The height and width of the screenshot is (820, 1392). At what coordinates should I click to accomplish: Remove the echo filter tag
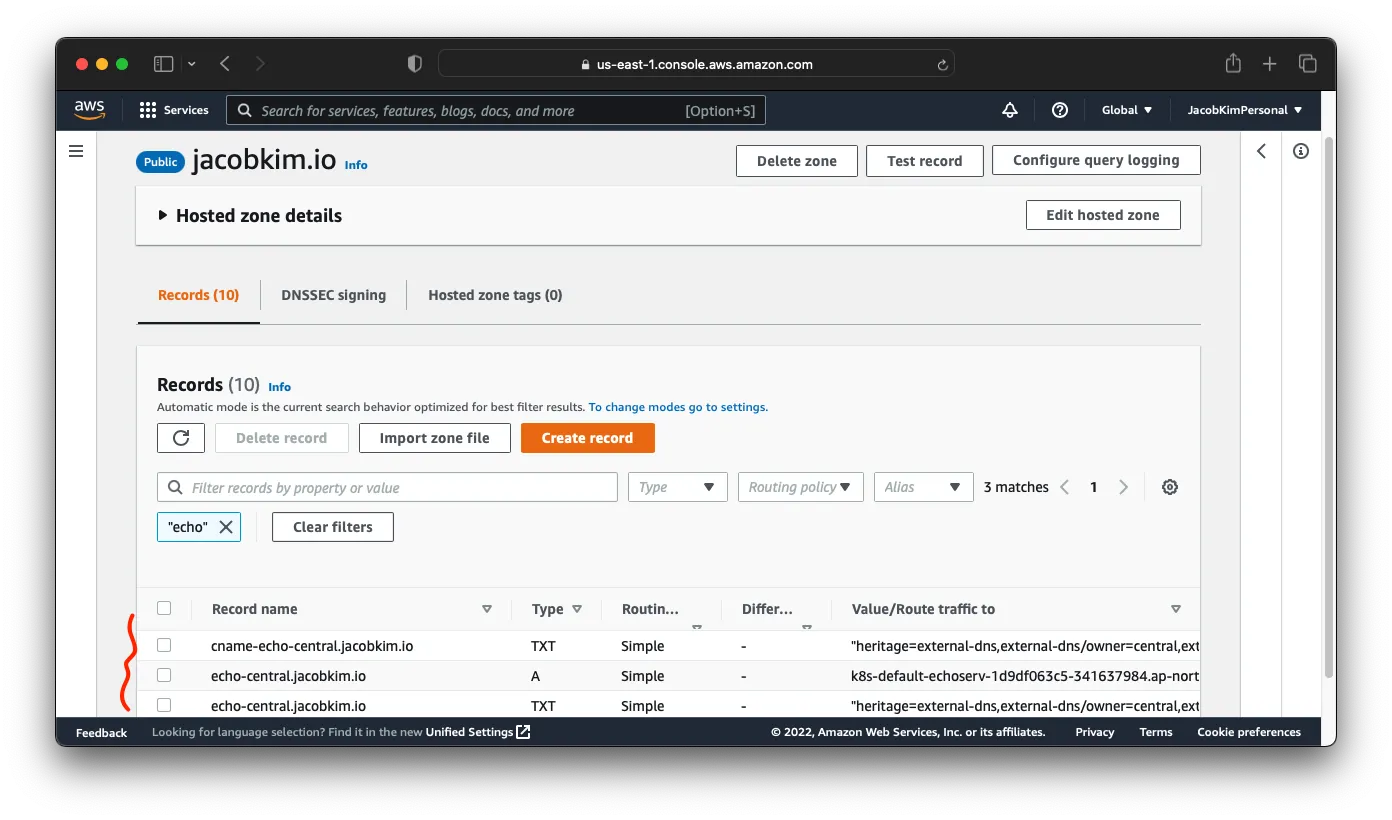[225, 526]
